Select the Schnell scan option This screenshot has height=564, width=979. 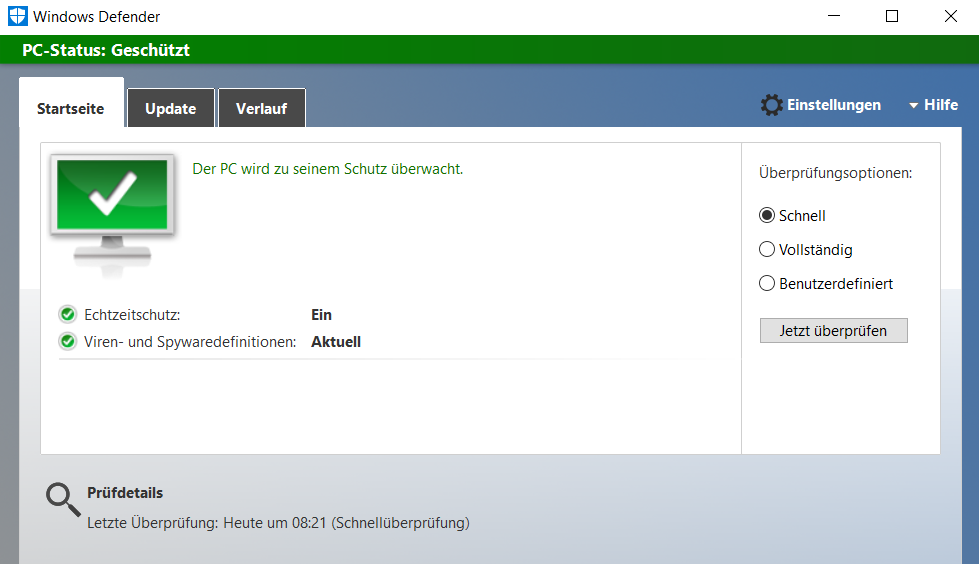[767, 216]
